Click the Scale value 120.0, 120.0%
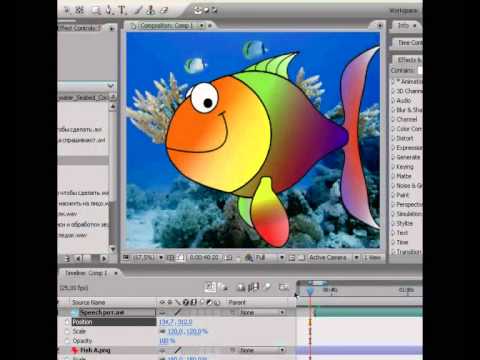Viewport: 480px width, 360px height. point(188,331)
